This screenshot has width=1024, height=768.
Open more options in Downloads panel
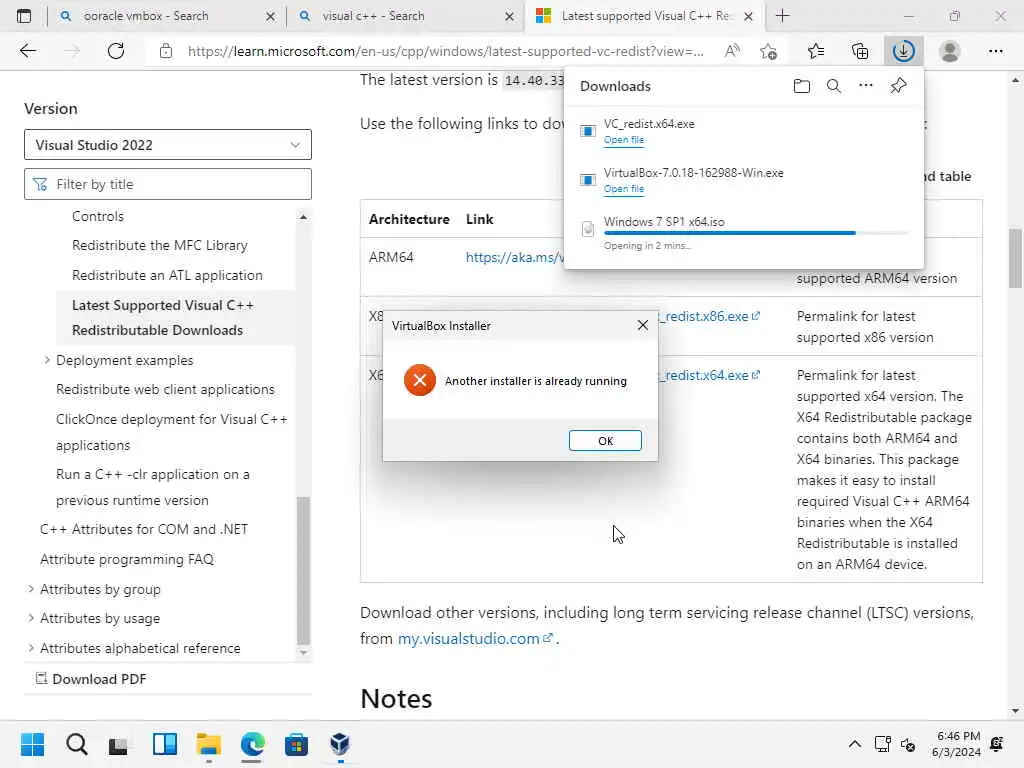(865, 86)
